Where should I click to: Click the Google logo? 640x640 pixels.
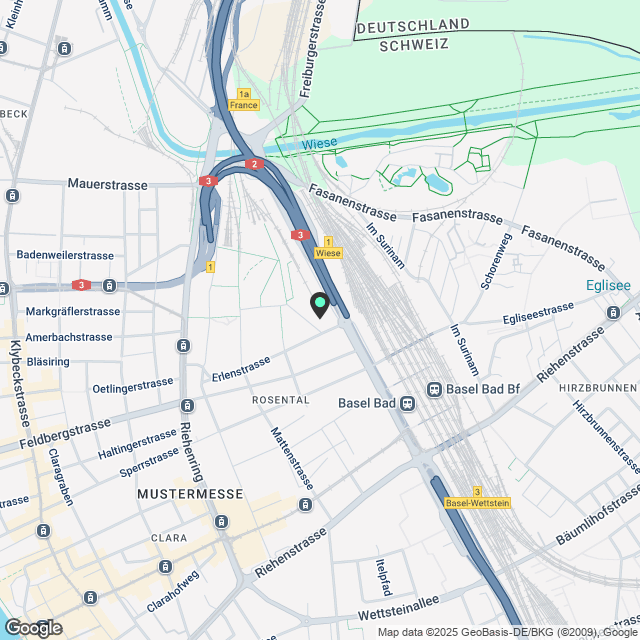point(34,628)
